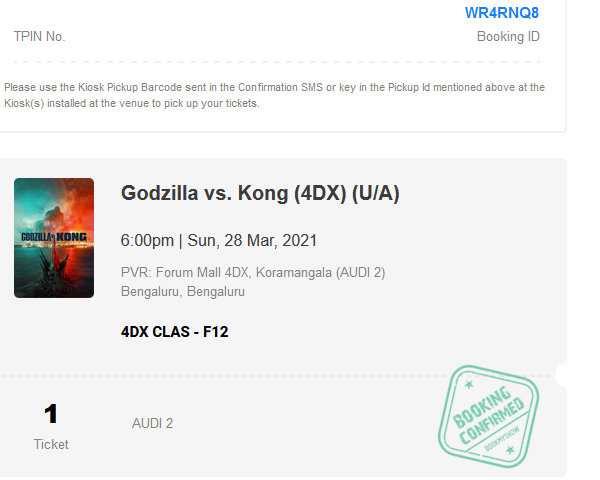The image size is (600, 480).
Task: Click the kiosk pickup instructions paragraph
Action: pos(274,95)
